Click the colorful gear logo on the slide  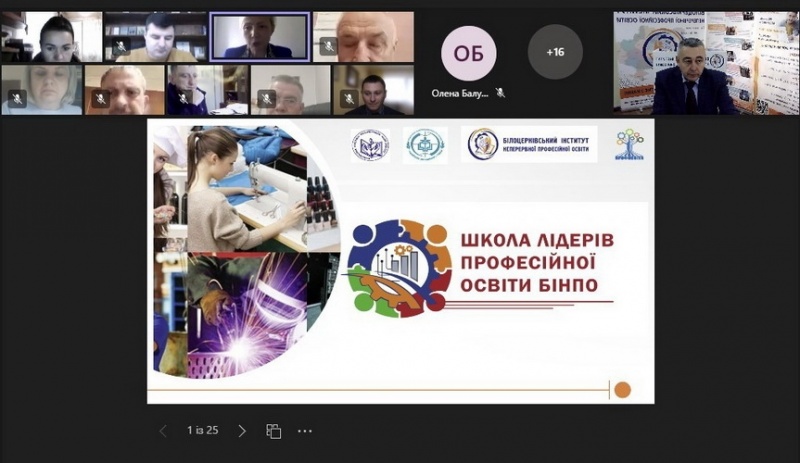pyautogui.click(x=398, y=268)
